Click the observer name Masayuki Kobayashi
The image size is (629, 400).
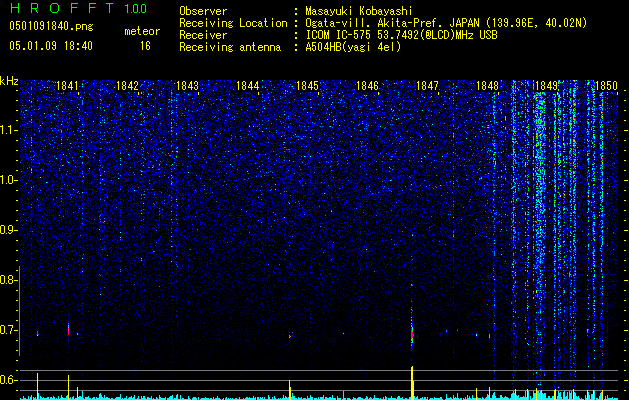click(x=359, y=11)
